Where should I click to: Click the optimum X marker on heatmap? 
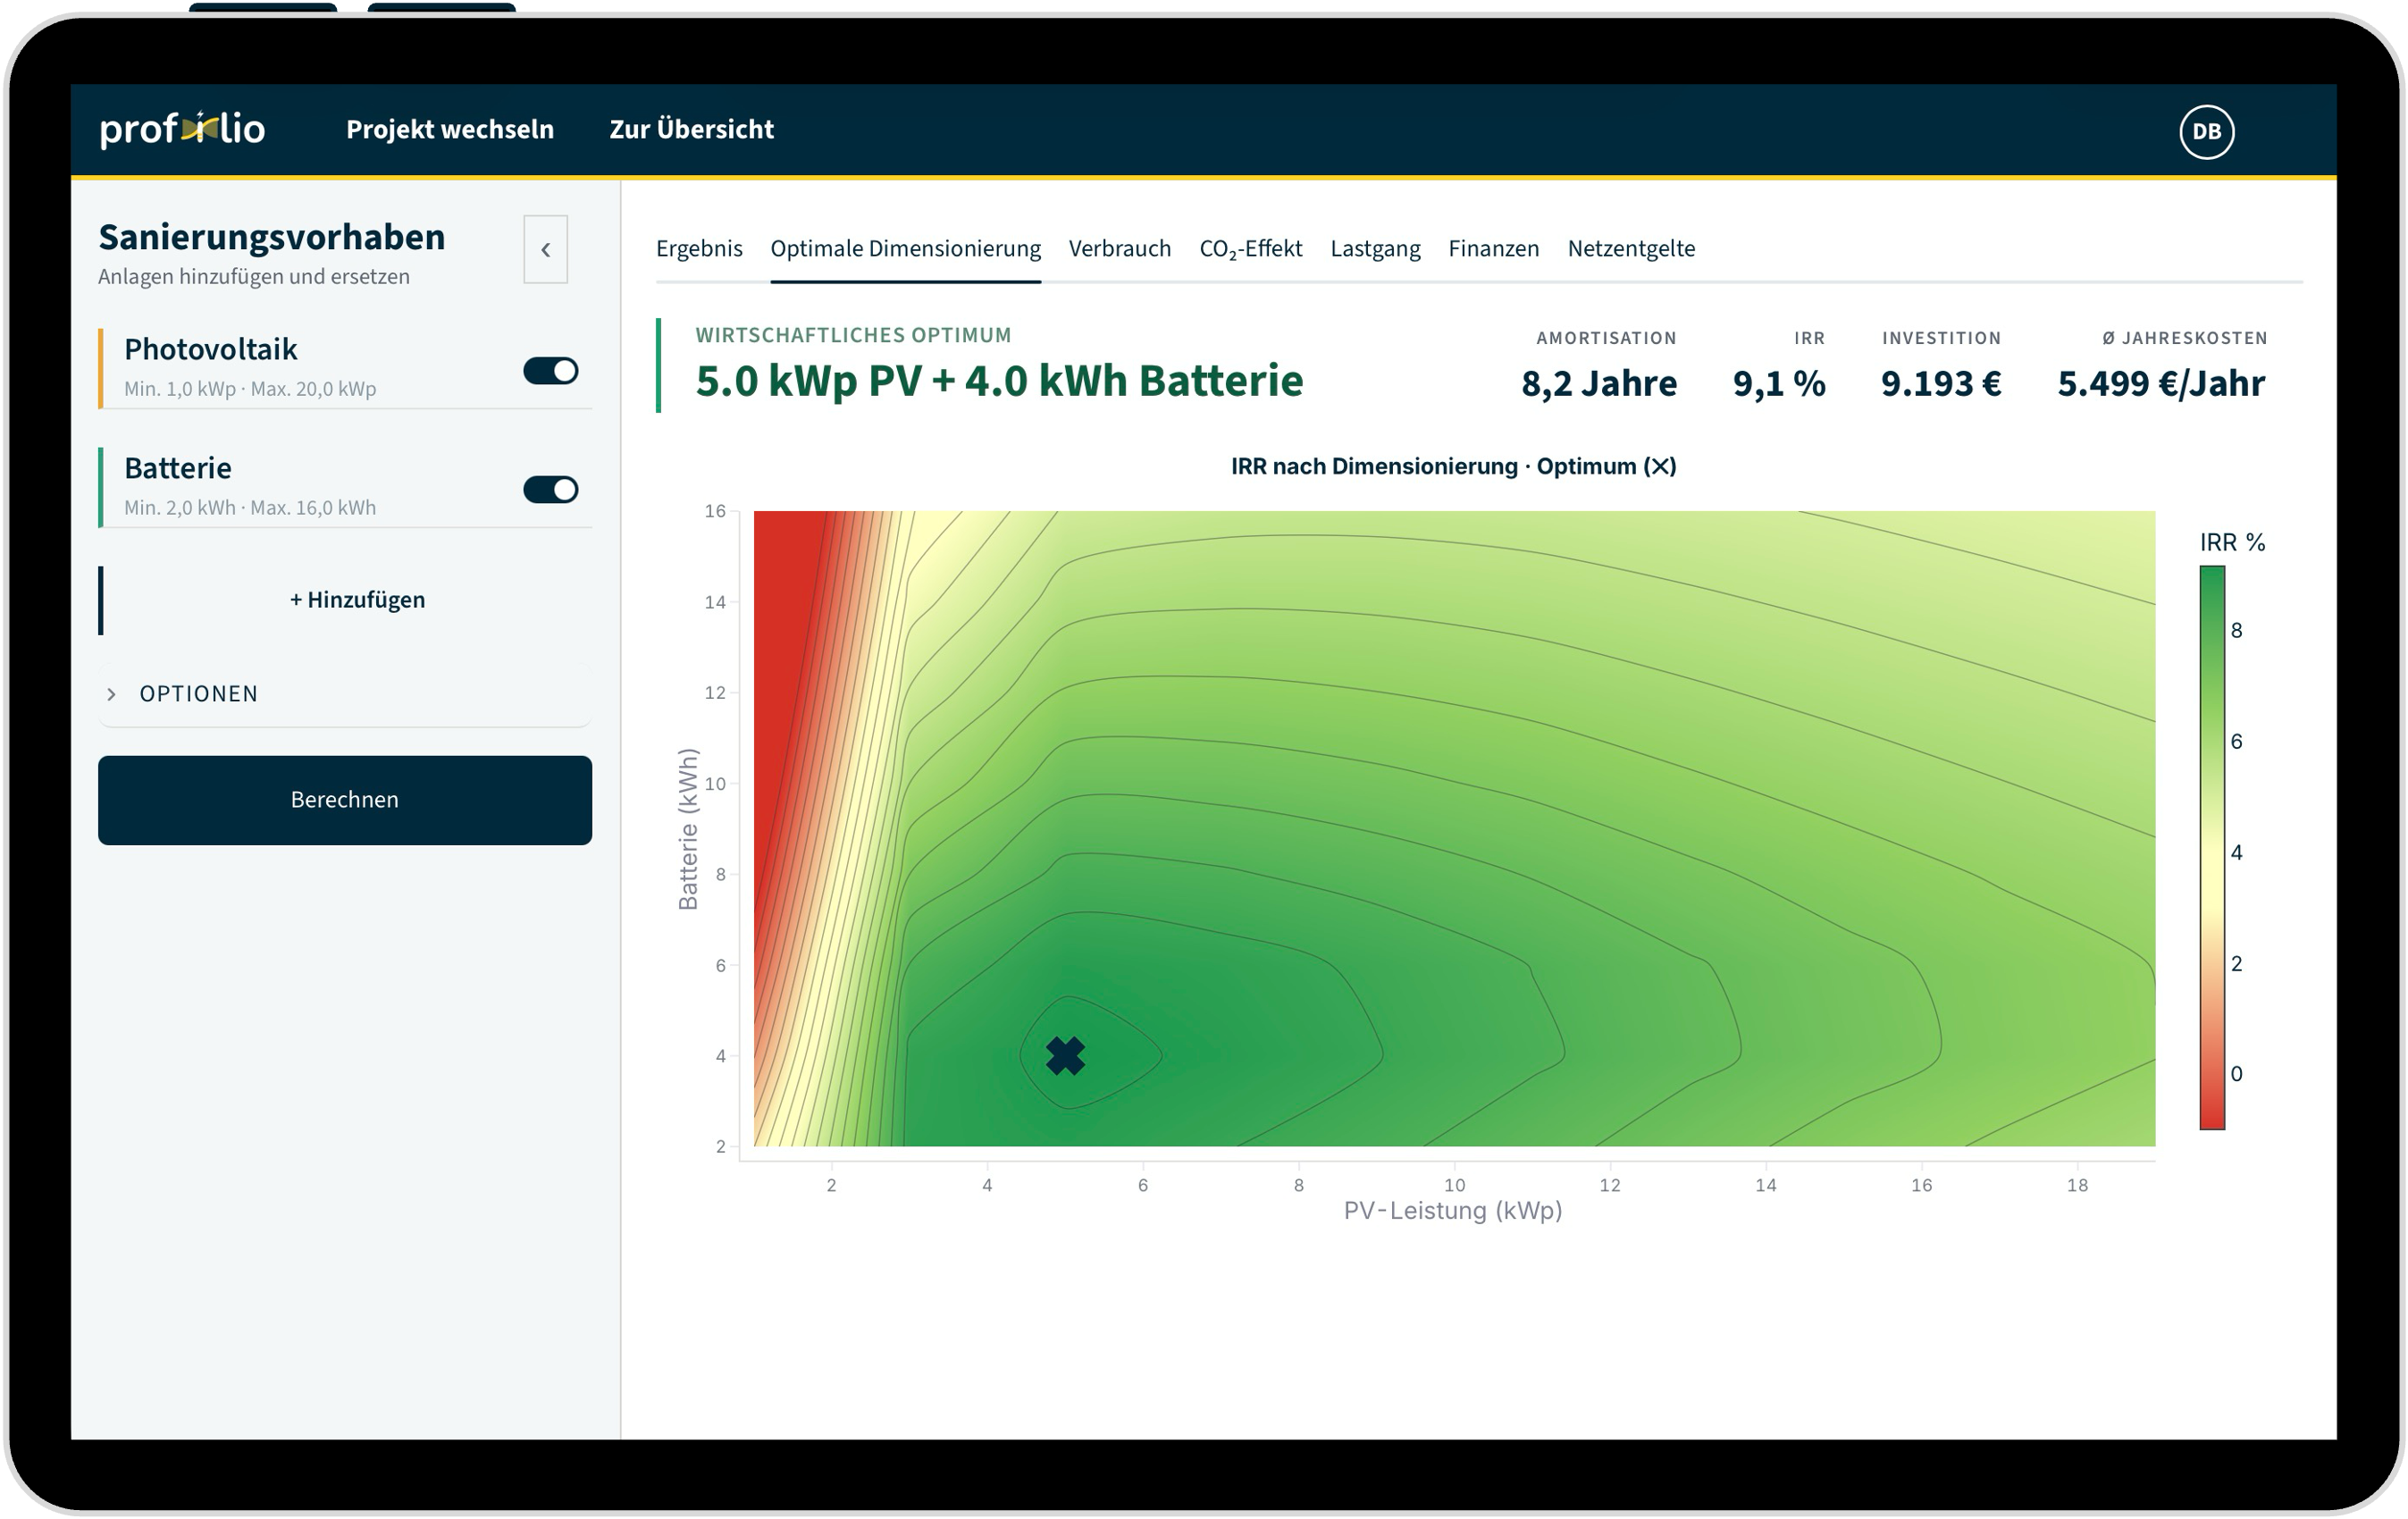click(x=1065, y=1056)
